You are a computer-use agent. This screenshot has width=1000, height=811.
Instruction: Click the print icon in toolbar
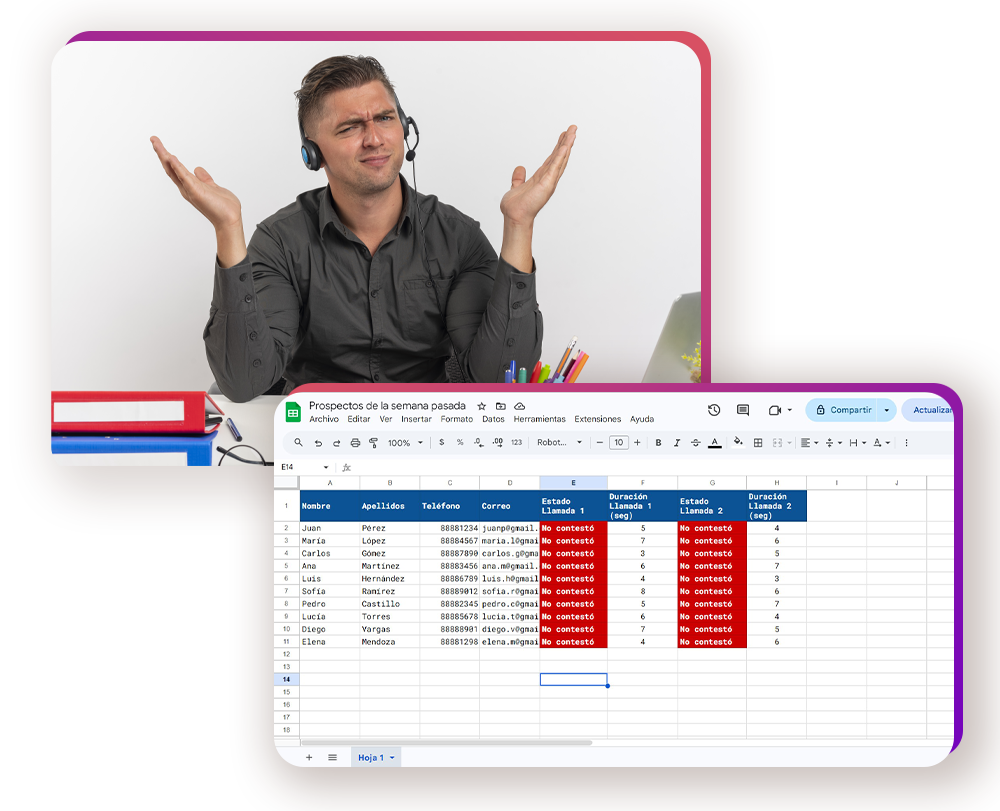(355, 443)
